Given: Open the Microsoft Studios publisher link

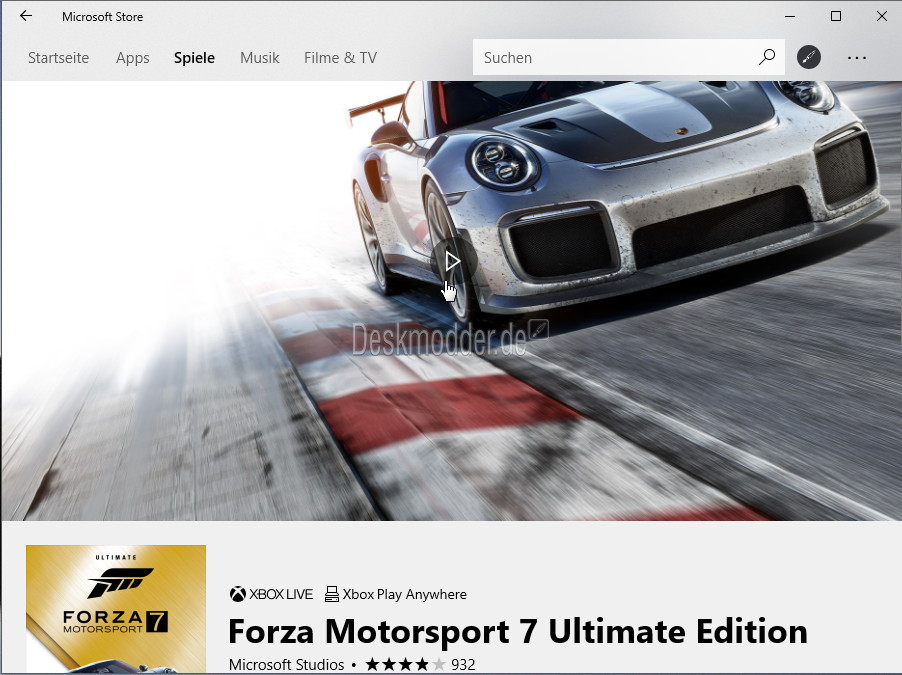Looking at the screenshot, I should (286, 665).
